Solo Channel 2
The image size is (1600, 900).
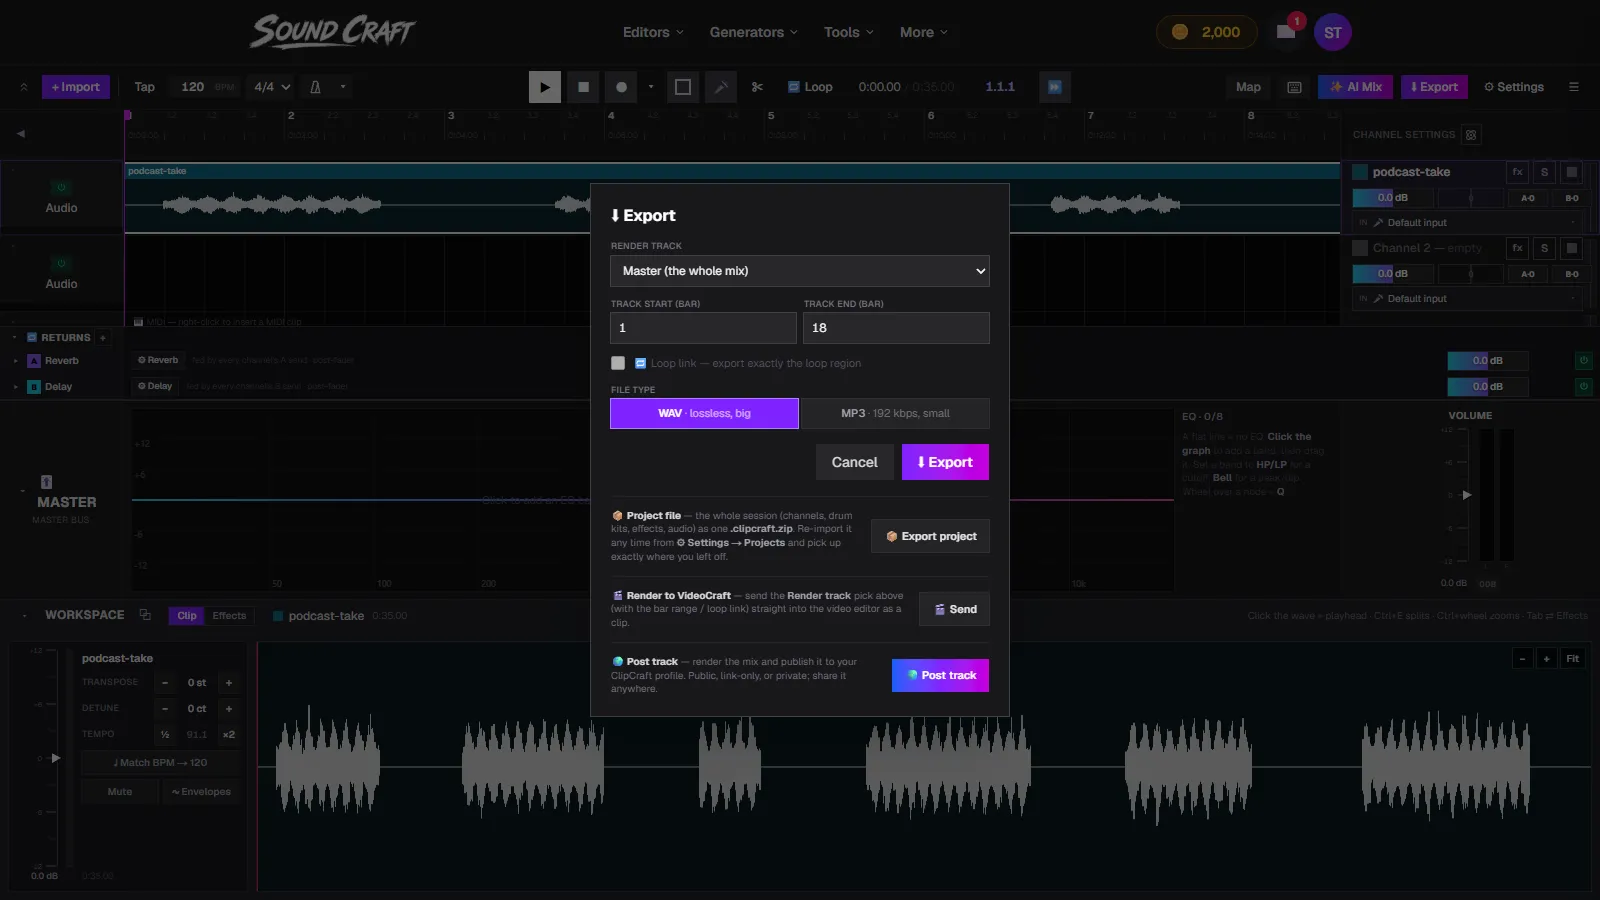coord(1544,248)
